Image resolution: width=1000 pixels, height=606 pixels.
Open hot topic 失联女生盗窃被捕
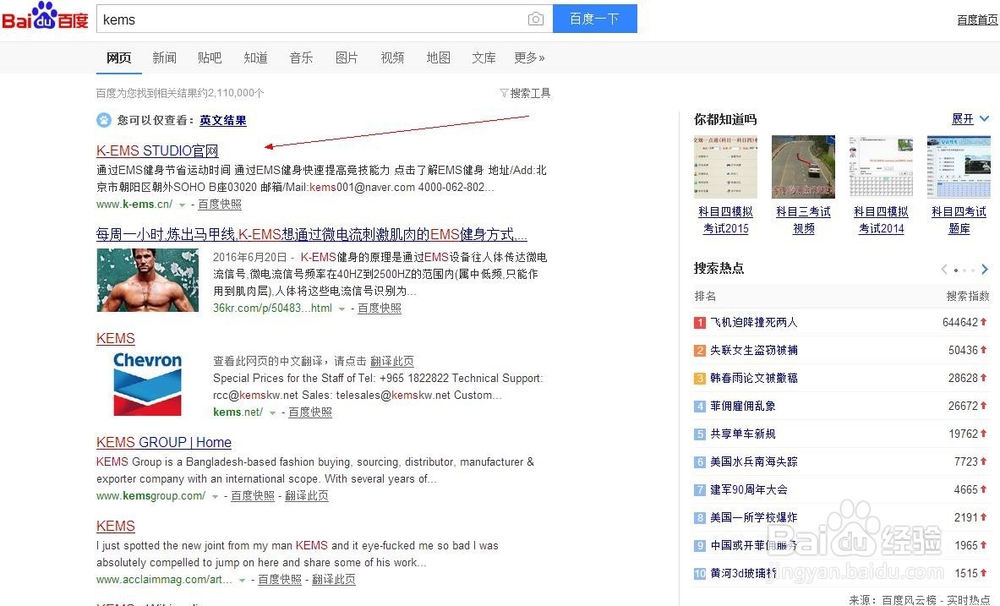click(x=754, y=350)
